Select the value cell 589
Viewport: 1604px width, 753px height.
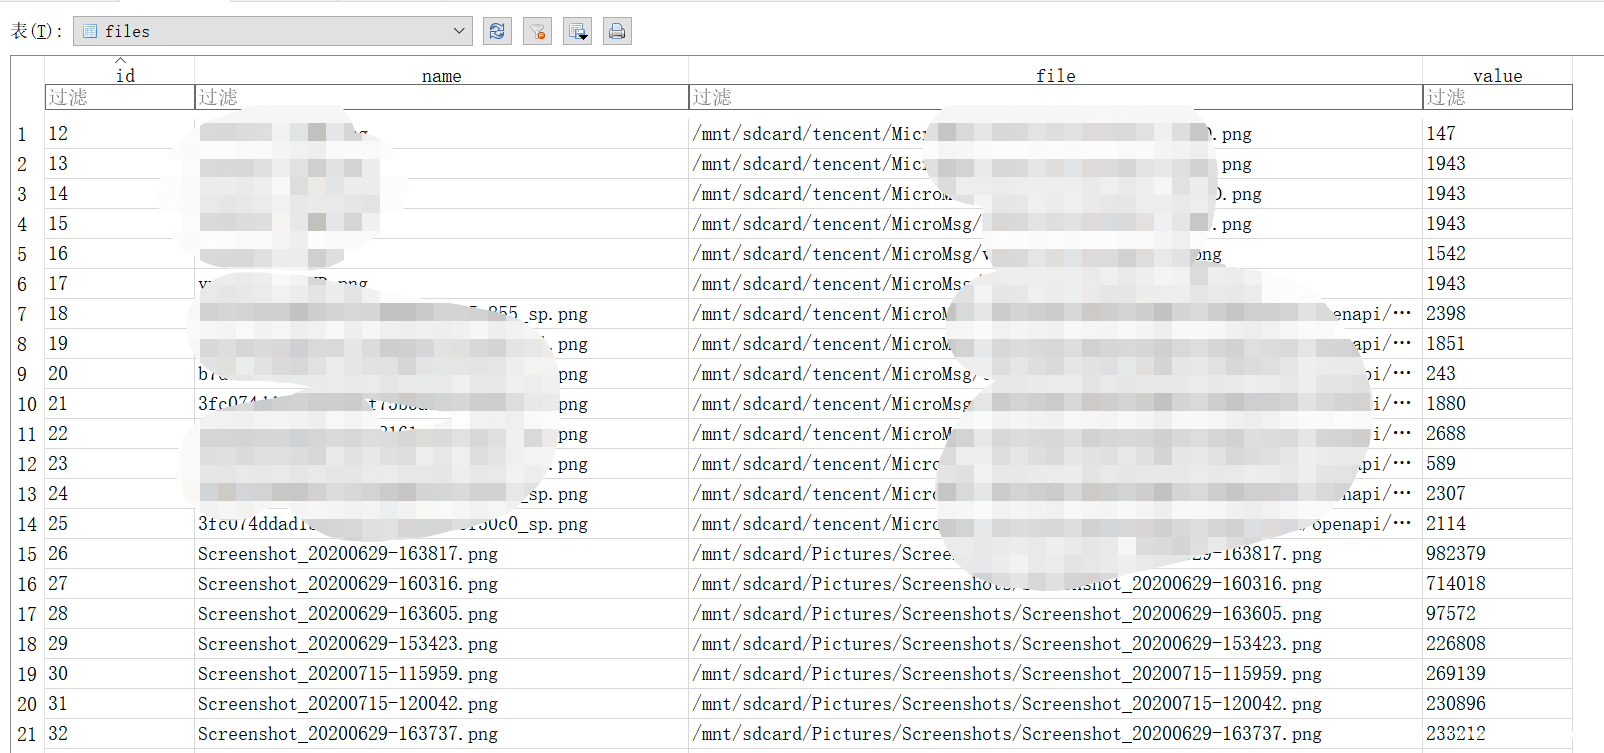(1498, 464)
